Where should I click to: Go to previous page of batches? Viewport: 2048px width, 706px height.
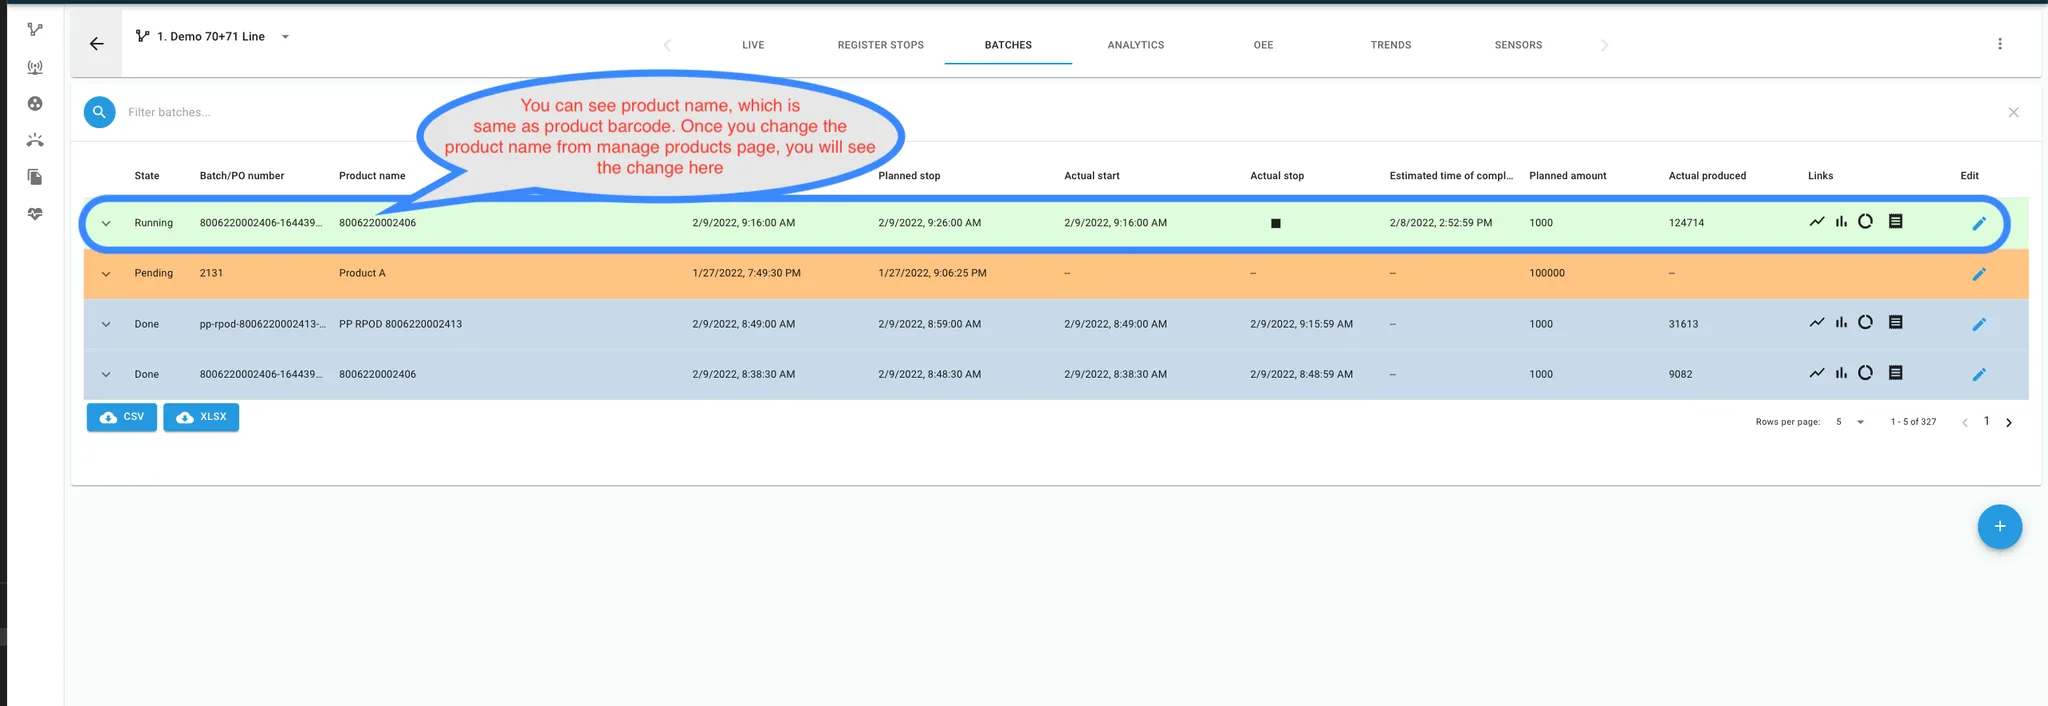click(x=1964, y=423)
